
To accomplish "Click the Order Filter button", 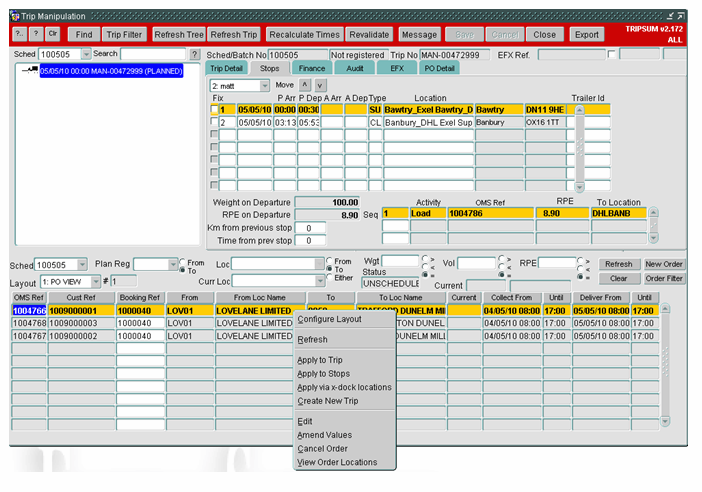I will [x=664, y=278].
